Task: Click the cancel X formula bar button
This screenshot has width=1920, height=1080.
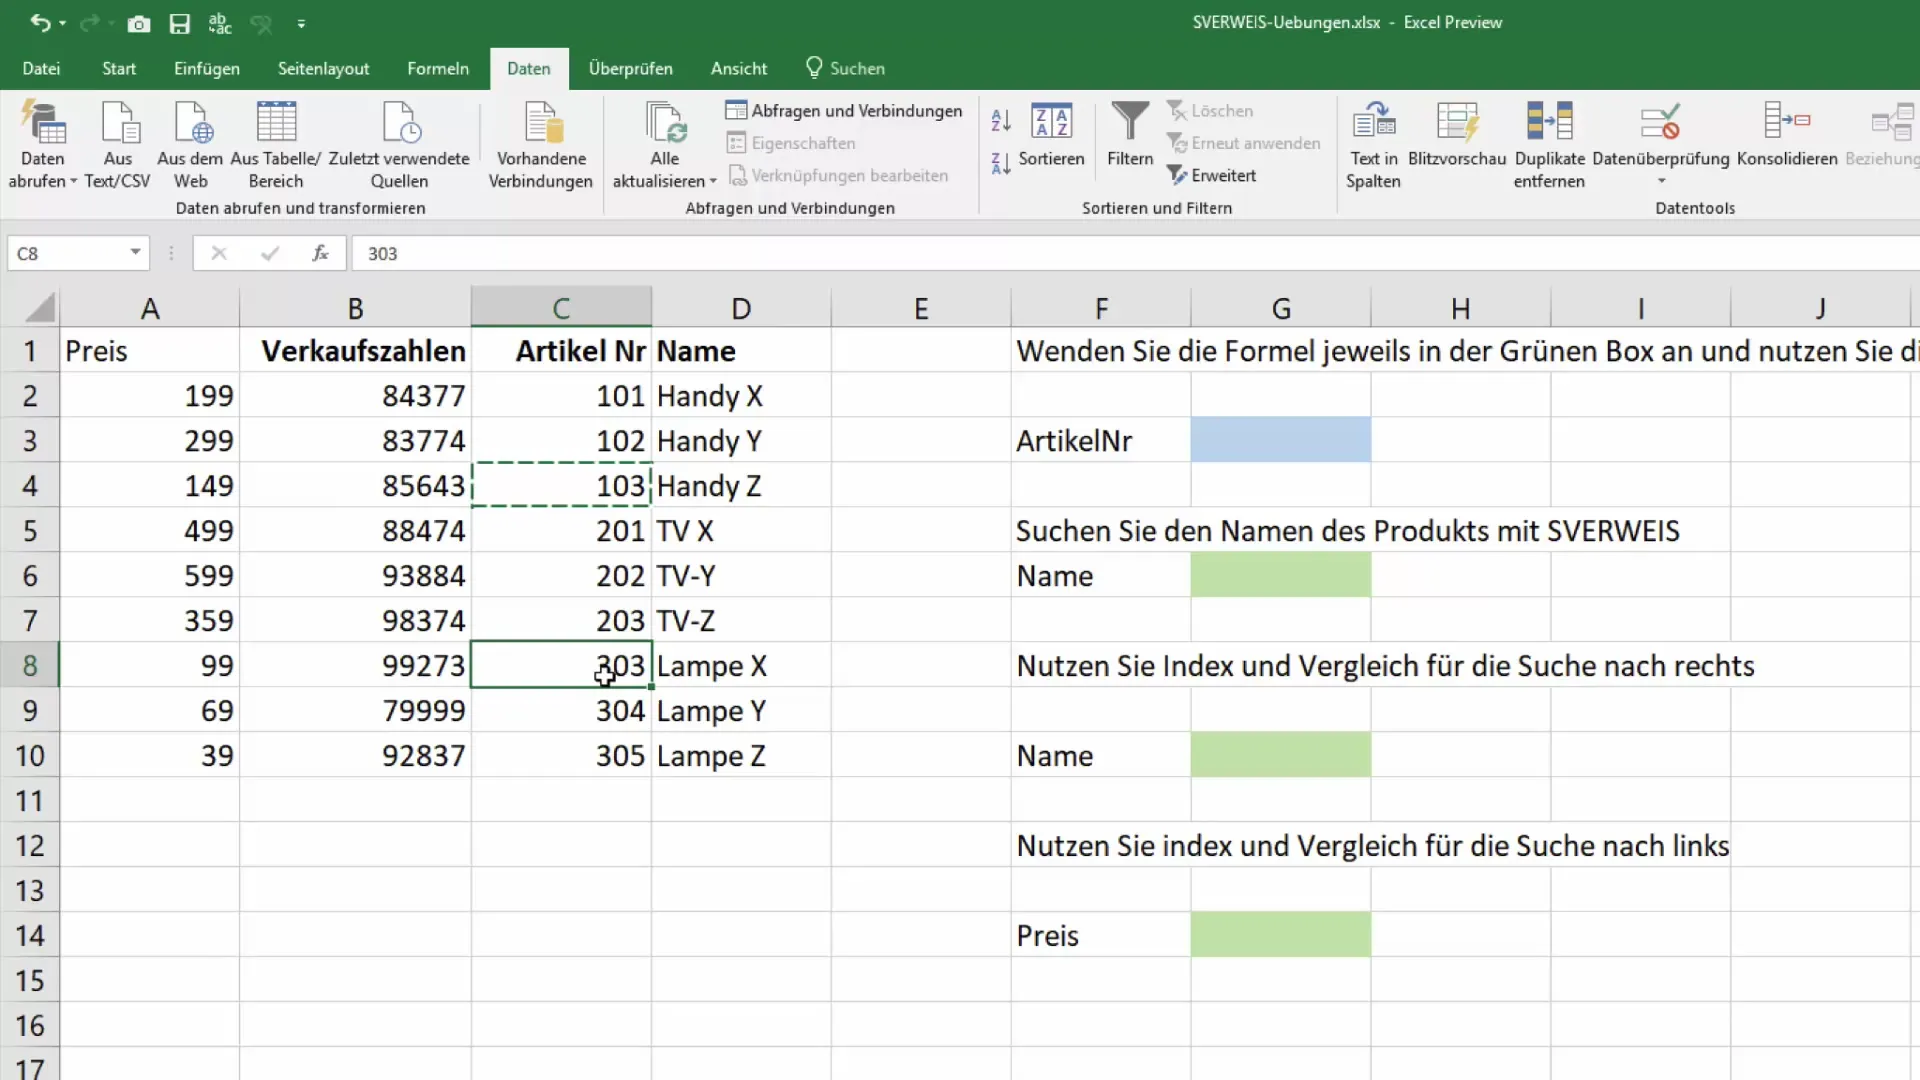Action: coord(219,253)
